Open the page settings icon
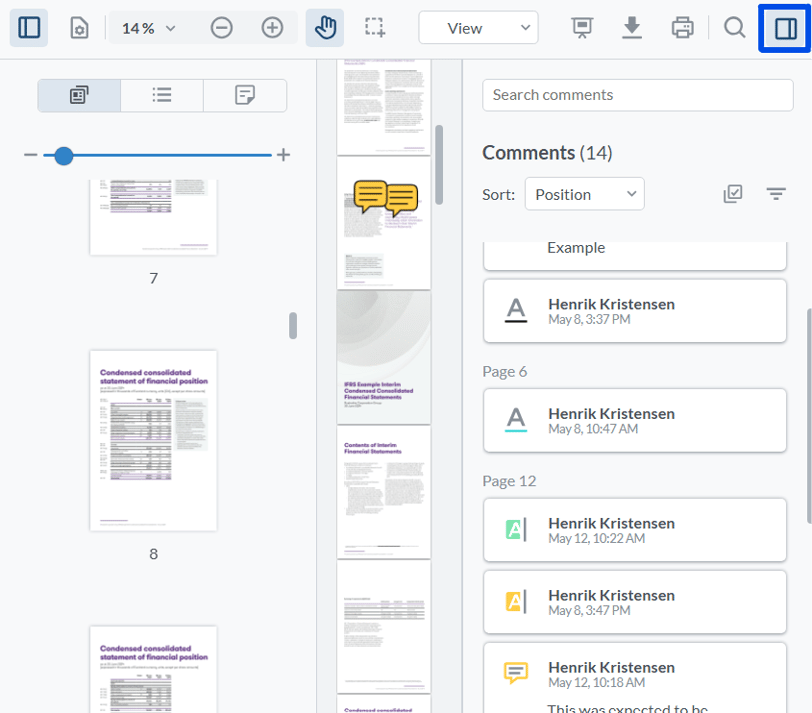The width and height of the screenshot is (812, 713). pos(79,28)
